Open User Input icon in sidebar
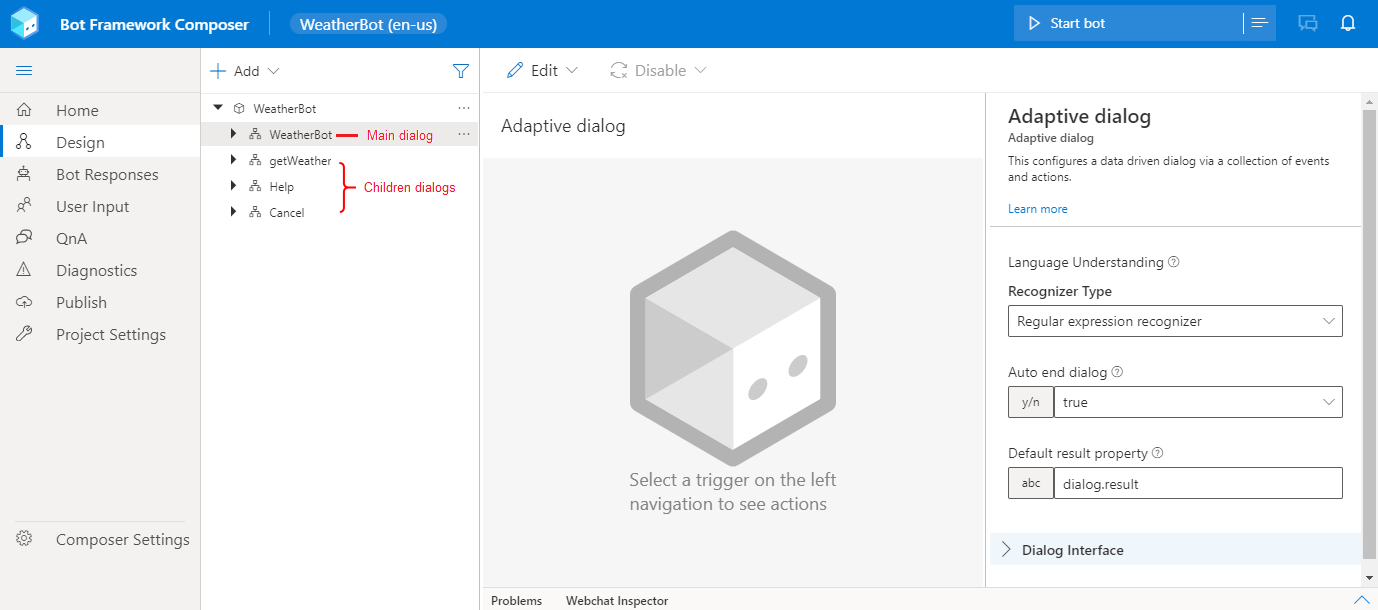This screenshot has width=1378, height=610. click(x=24, y=206)
